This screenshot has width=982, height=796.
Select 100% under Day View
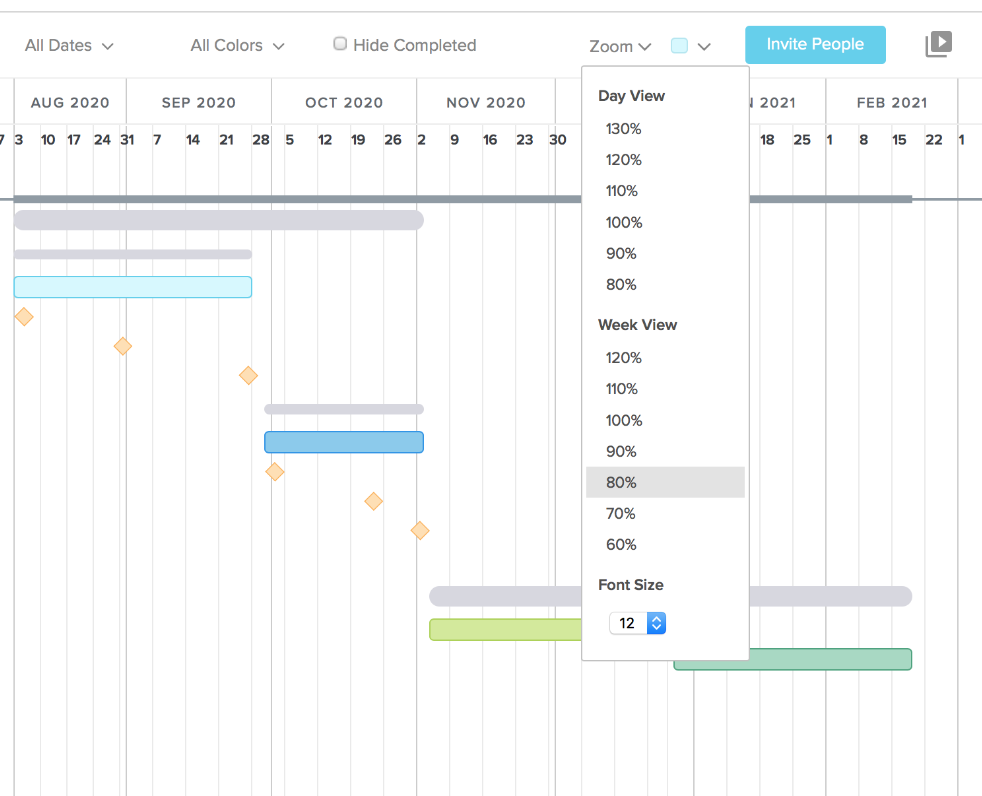click(x=623, y=222)
